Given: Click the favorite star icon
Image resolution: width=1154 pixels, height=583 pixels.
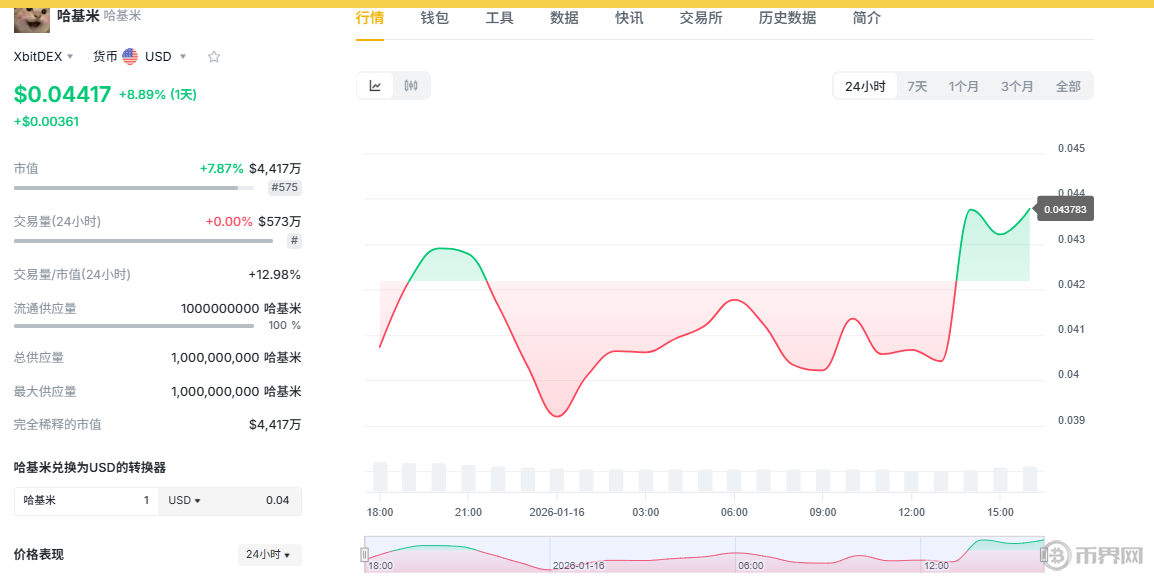Looking at the screenshot, I should point(213,57).
